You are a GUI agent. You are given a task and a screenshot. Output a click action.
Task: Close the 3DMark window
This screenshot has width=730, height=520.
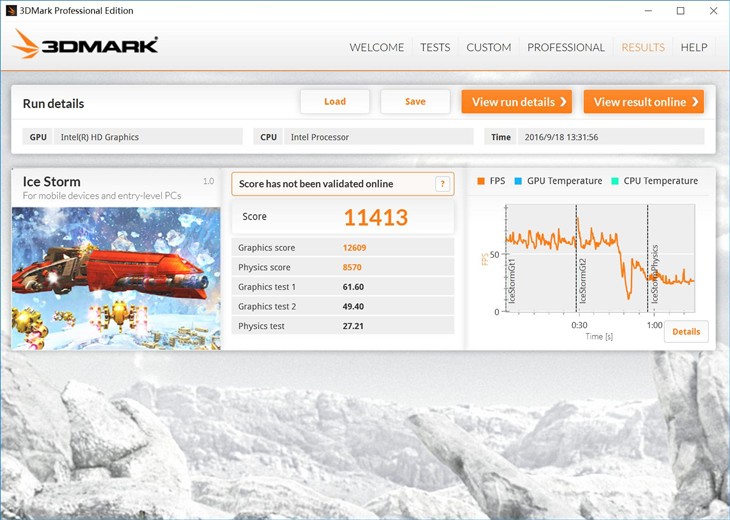click(713, 11)
